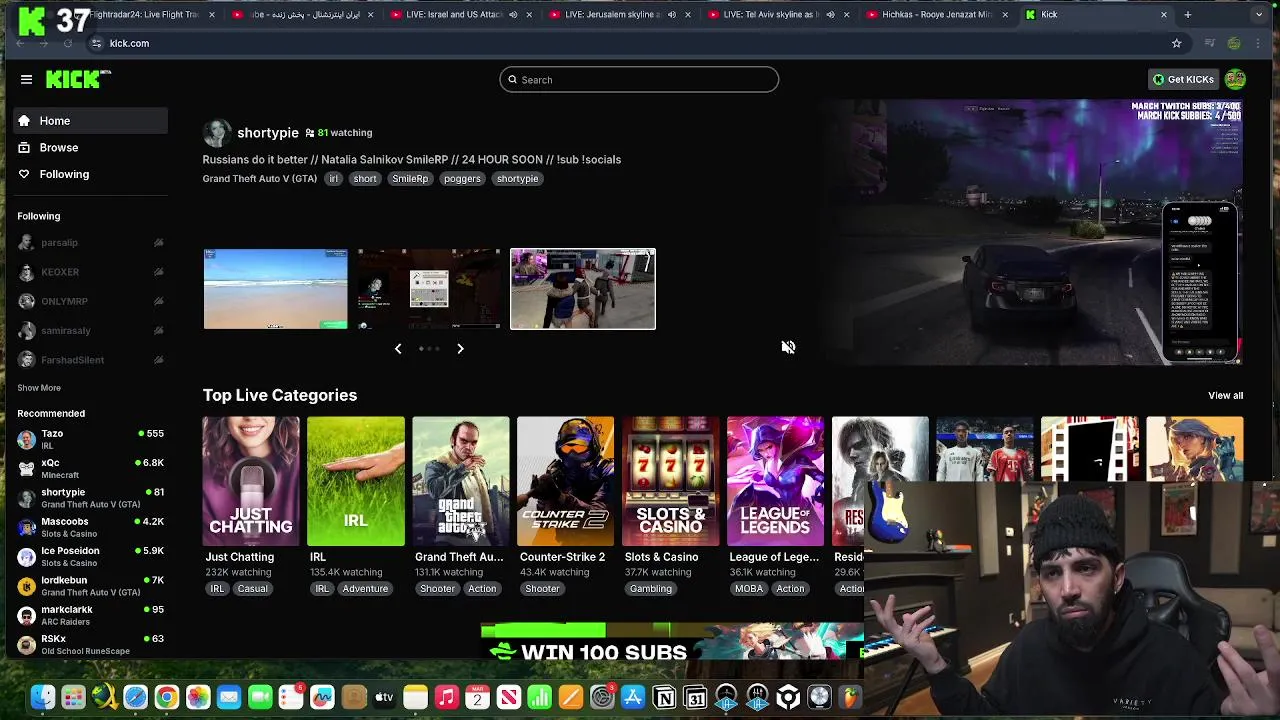The width and height of the screenshot is (1280, 720).
Task: Go to the previous carousel slide
Action: (x=398, y=348)
